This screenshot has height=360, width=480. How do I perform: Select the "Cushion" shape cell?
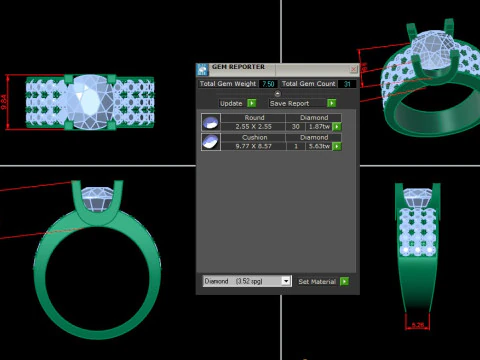(254, 137)
